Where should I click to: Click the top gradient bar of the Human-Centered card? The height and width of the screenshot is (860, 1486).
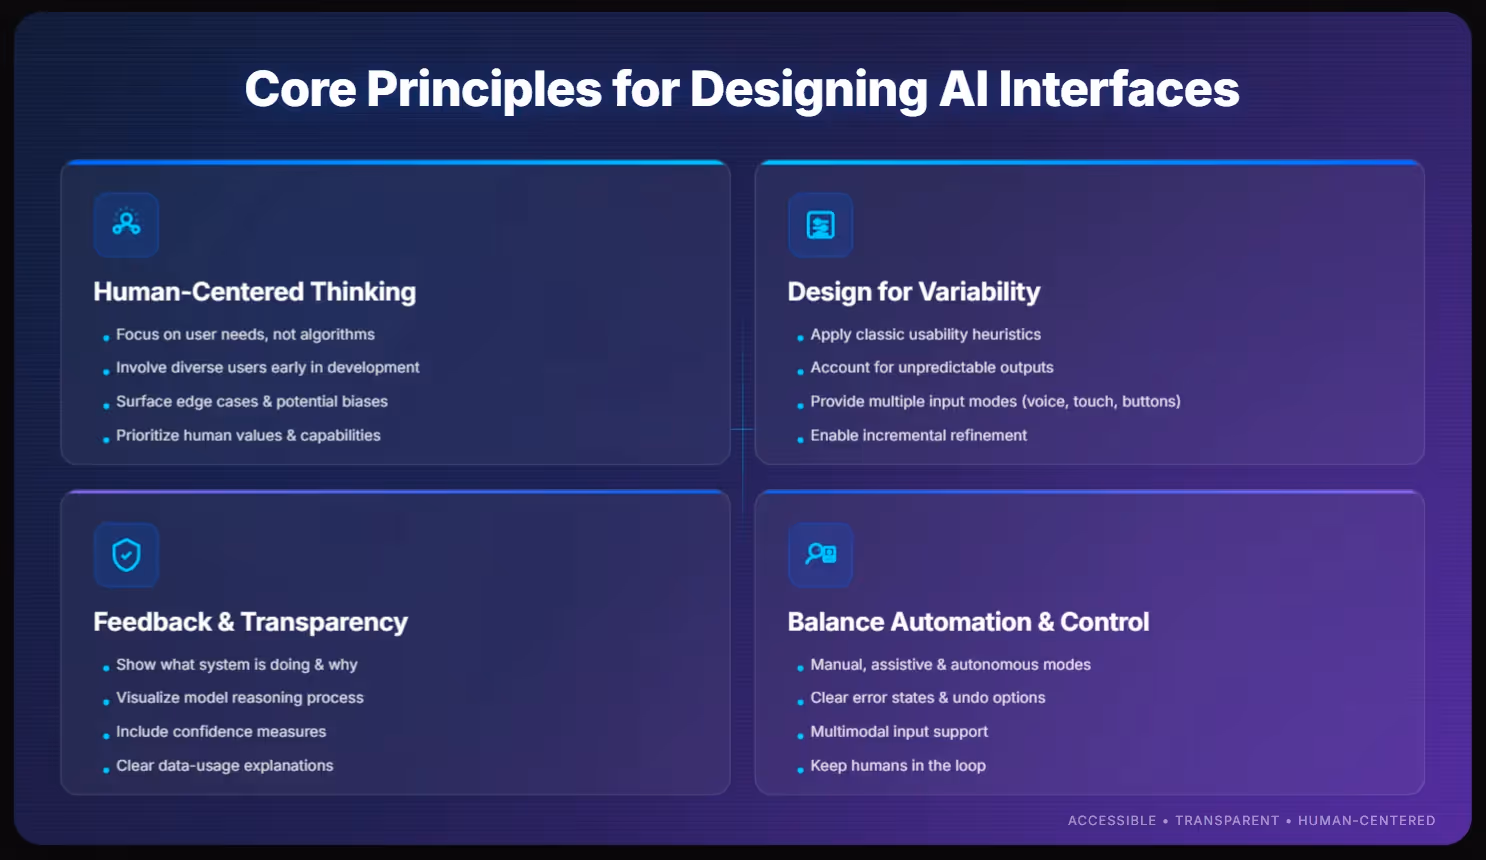tap(396, 161)
